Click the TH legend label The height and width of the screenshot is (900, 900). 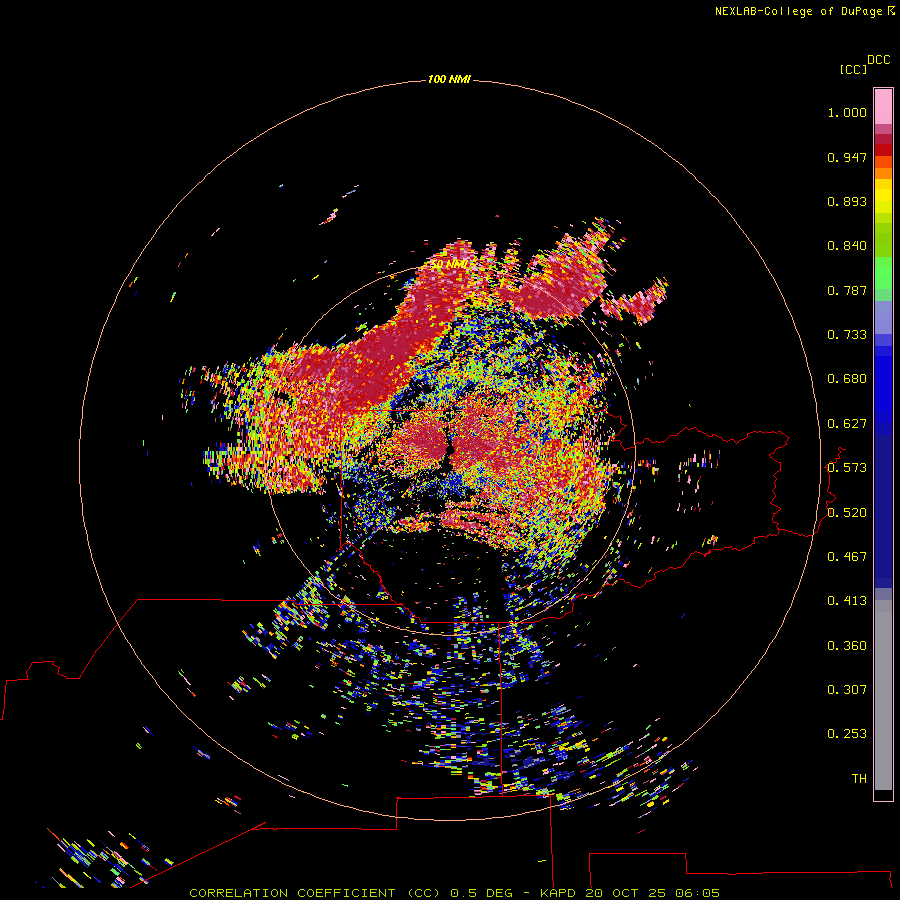[x=859, y=779]
